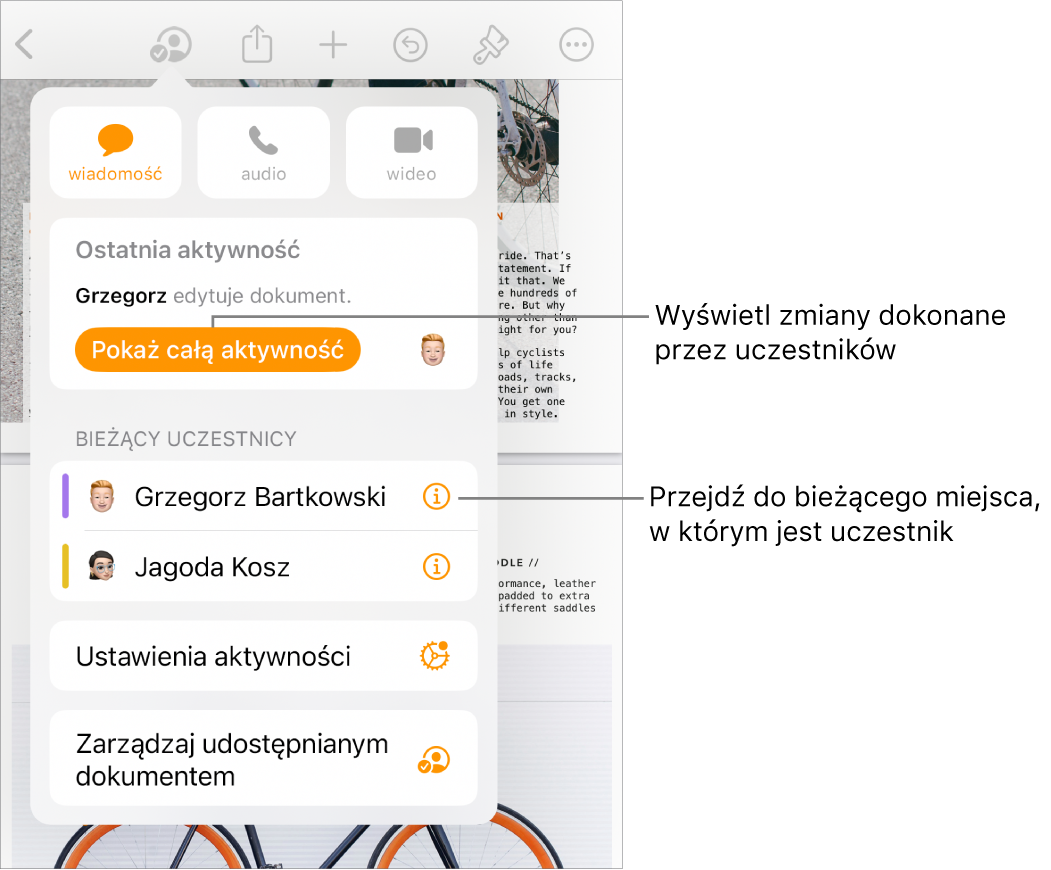Screen dimensions: 1051x870
Task: Open Zarządzaj udostępnianym dokumentem
Action: pos(263,758)
